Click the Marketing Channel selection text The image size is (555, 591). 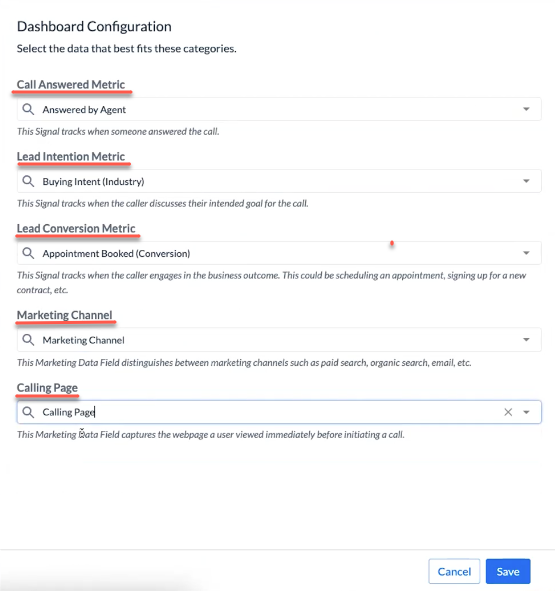(83, 340)
